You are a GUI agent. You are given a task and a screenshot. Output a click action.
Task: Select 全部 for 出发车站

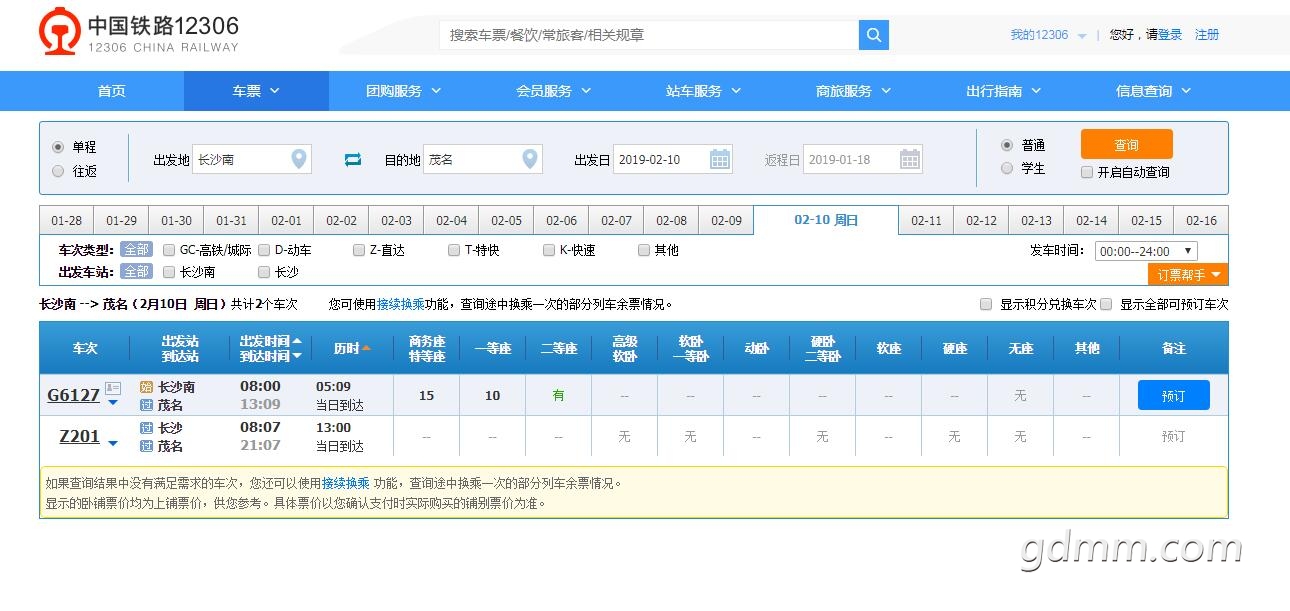click(x=136, y=271)
